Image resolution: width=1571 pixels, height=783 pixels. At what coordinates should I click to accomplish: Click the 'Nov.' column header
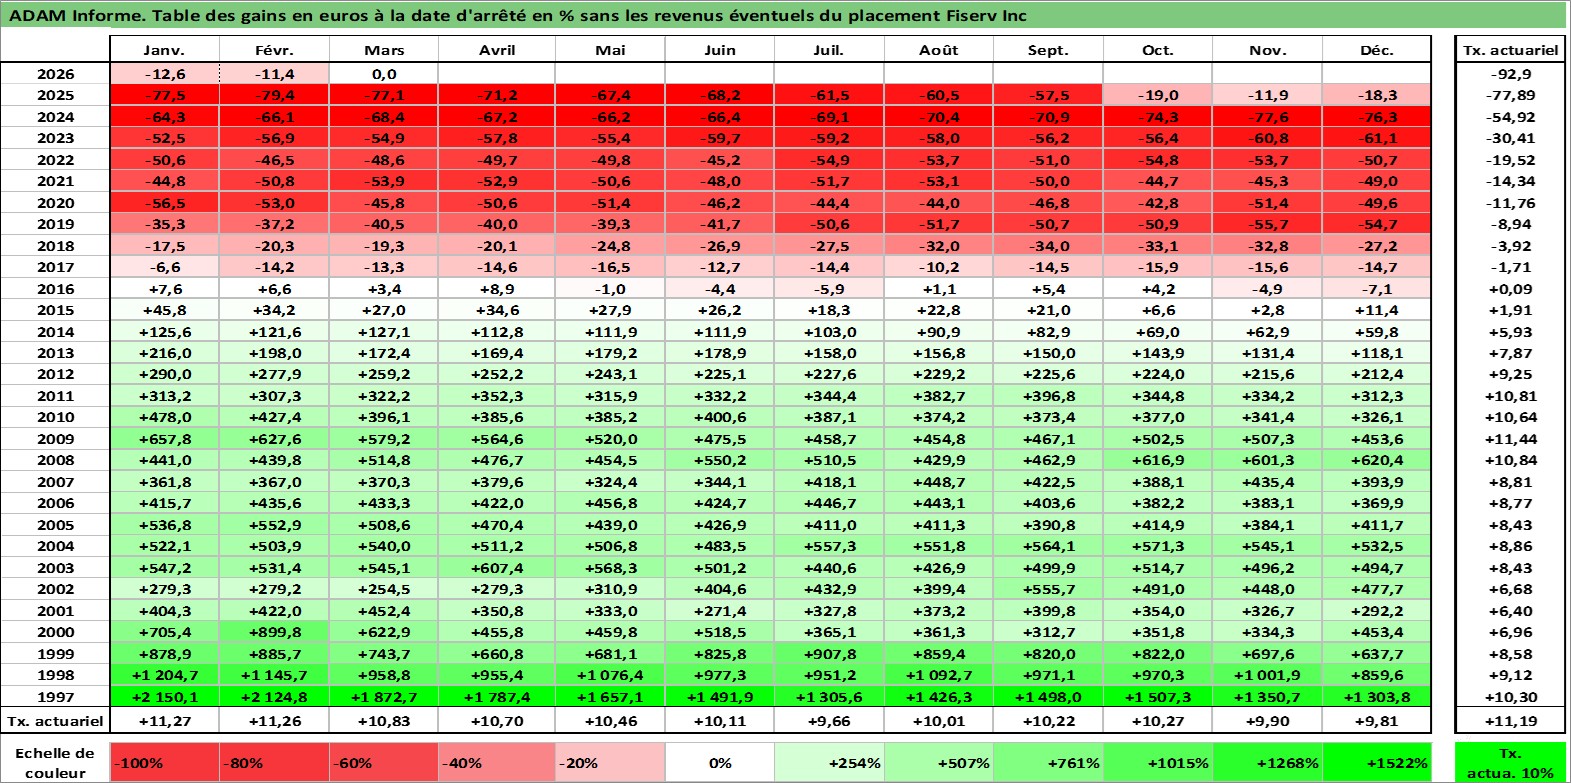pyautogui.click(x=1267, y=50)
